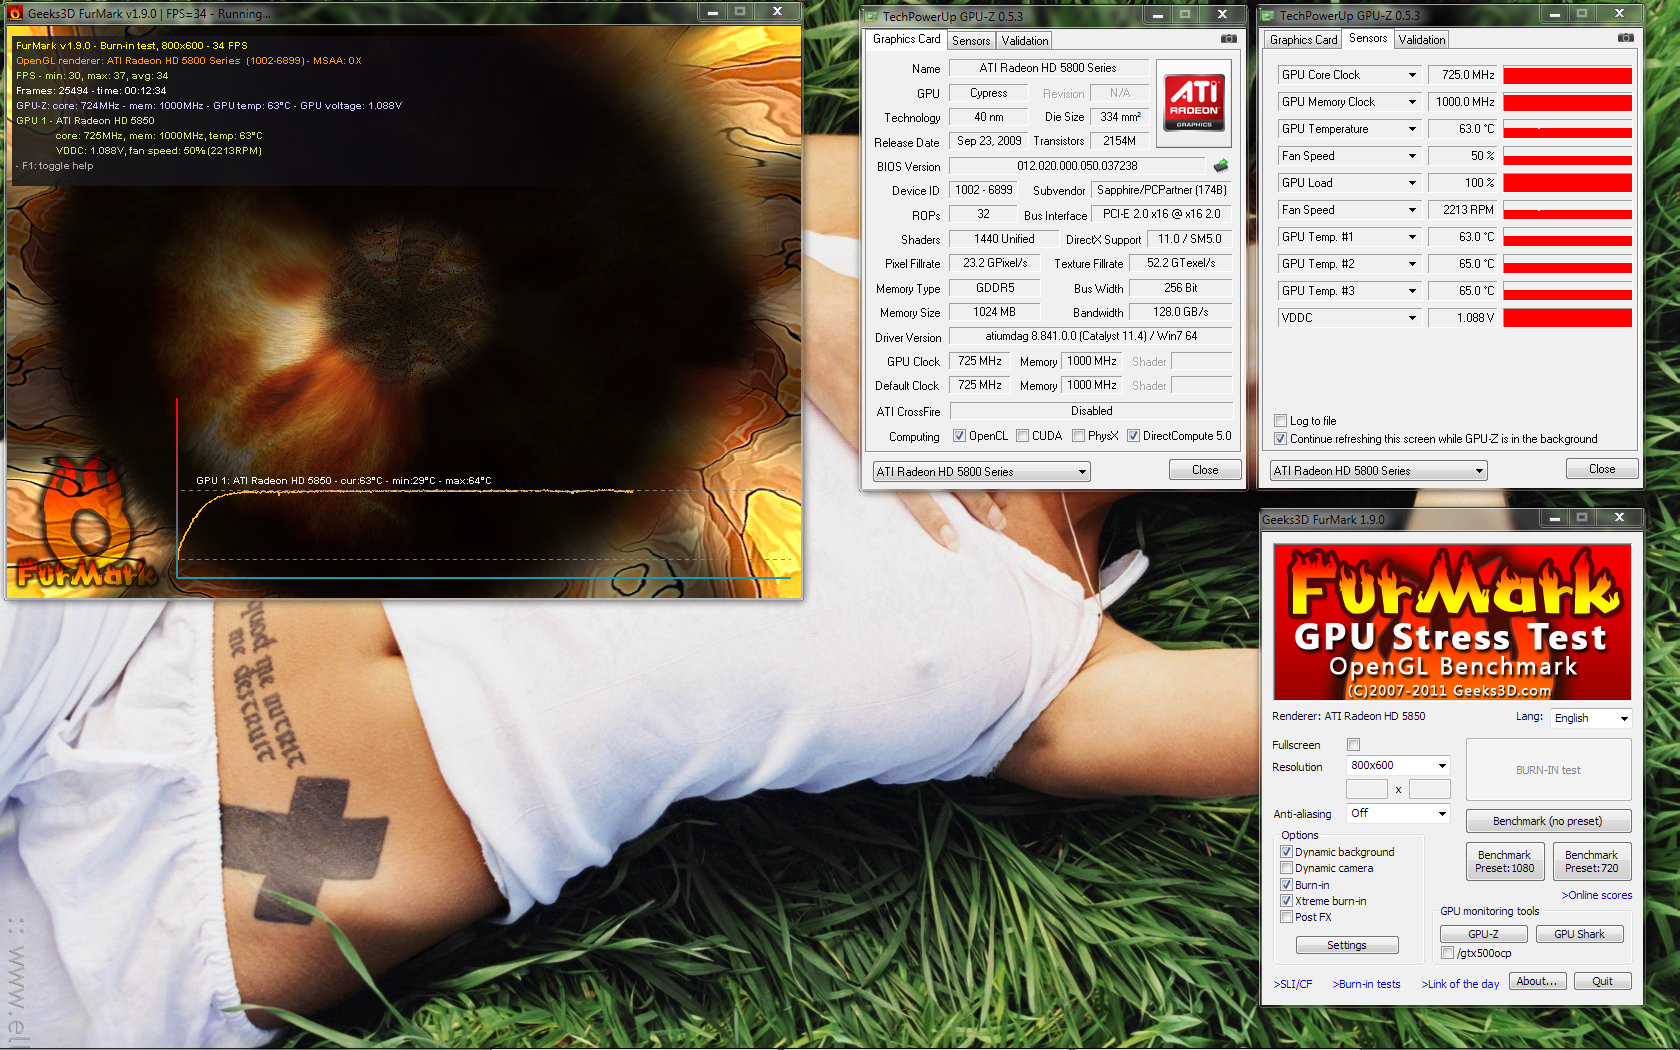
Task: Check the /gtx500ocp option
Action: 1448,953
